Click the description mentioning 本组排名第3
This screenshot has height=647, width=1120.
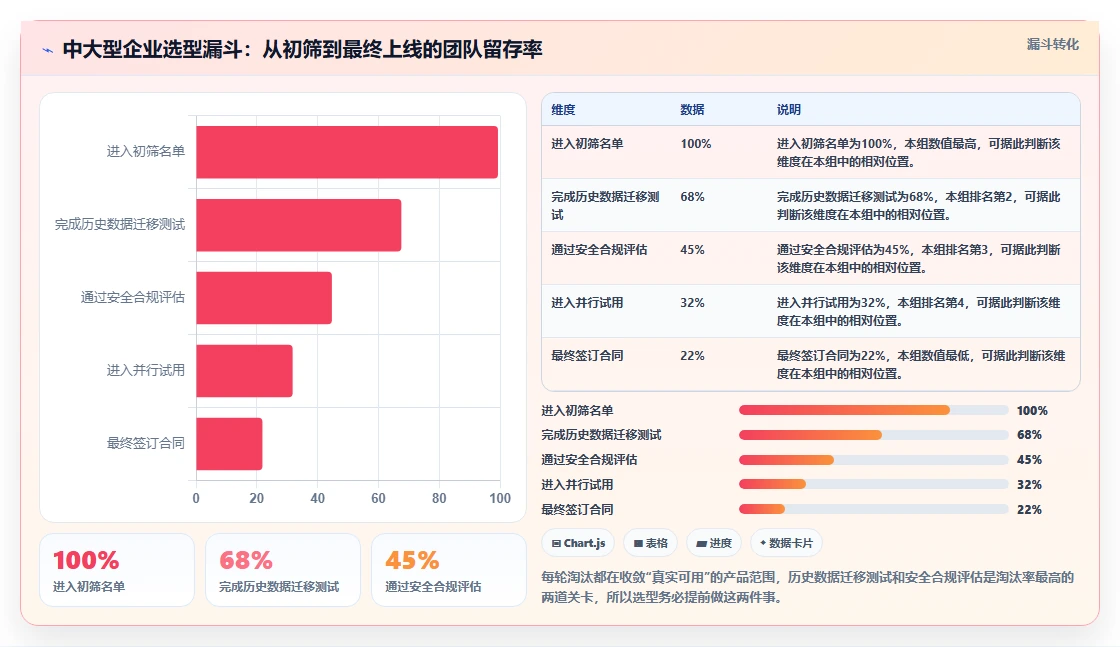pyautogui.click(x=919, y=259)
